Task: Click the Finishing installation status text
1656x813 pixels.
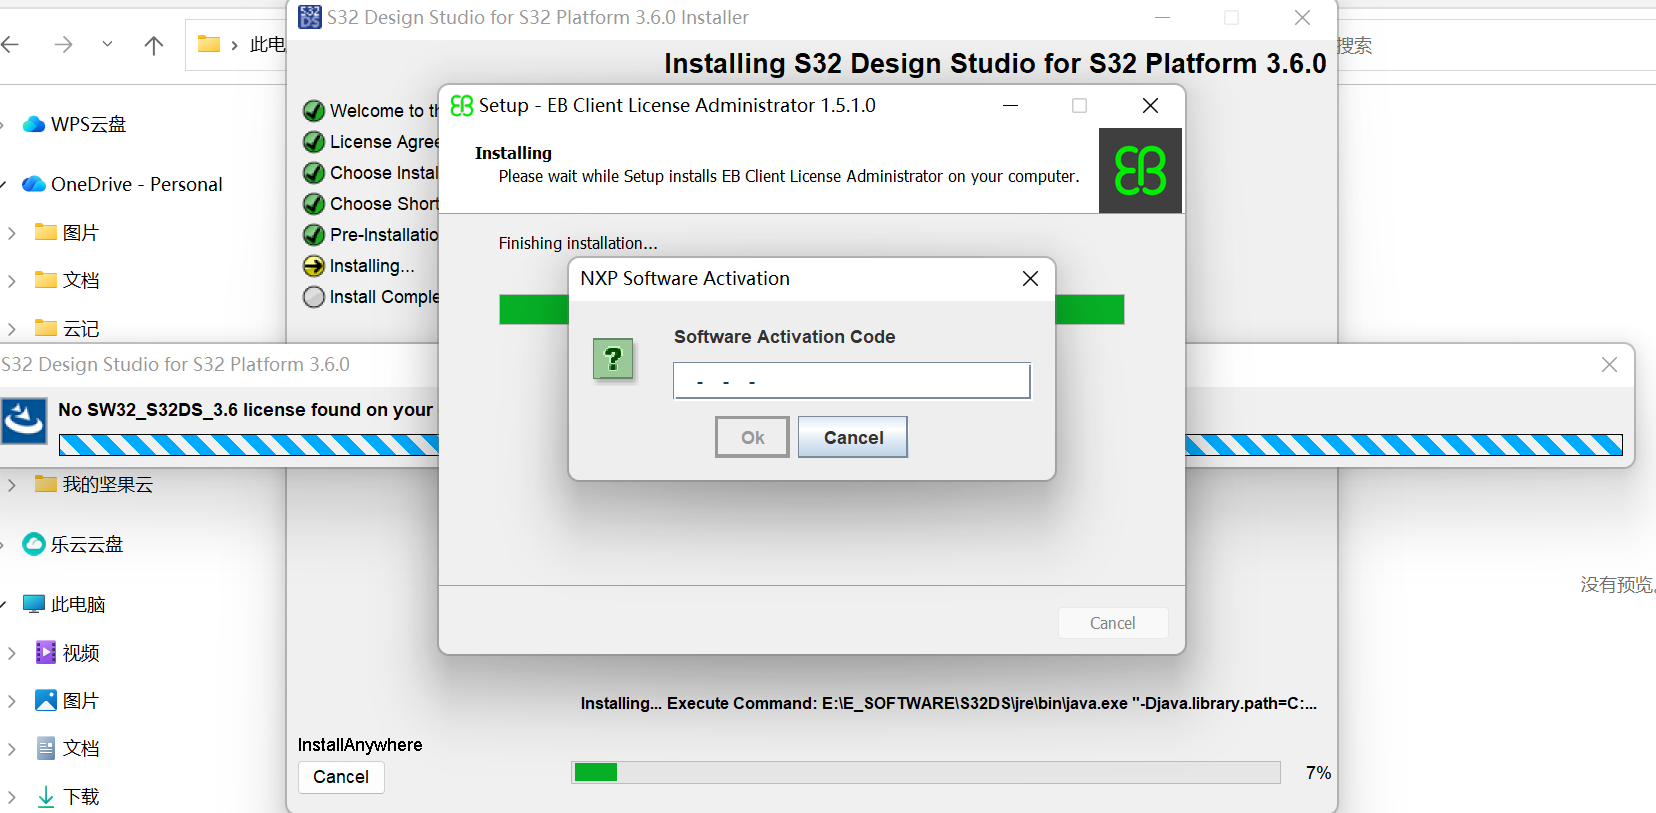Action: tap(578, 243)
